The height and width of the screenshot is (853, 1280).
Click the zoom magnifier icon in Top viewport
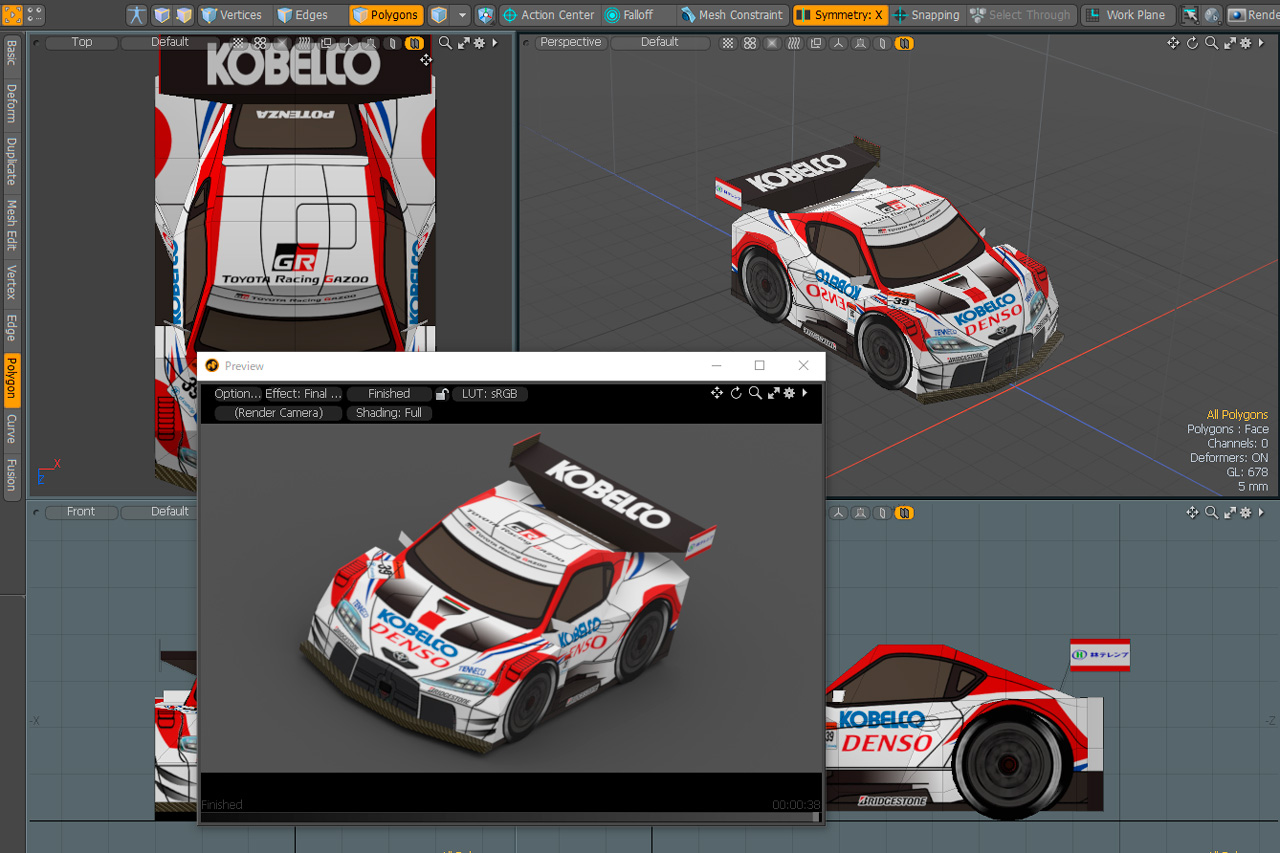[446, 43]
